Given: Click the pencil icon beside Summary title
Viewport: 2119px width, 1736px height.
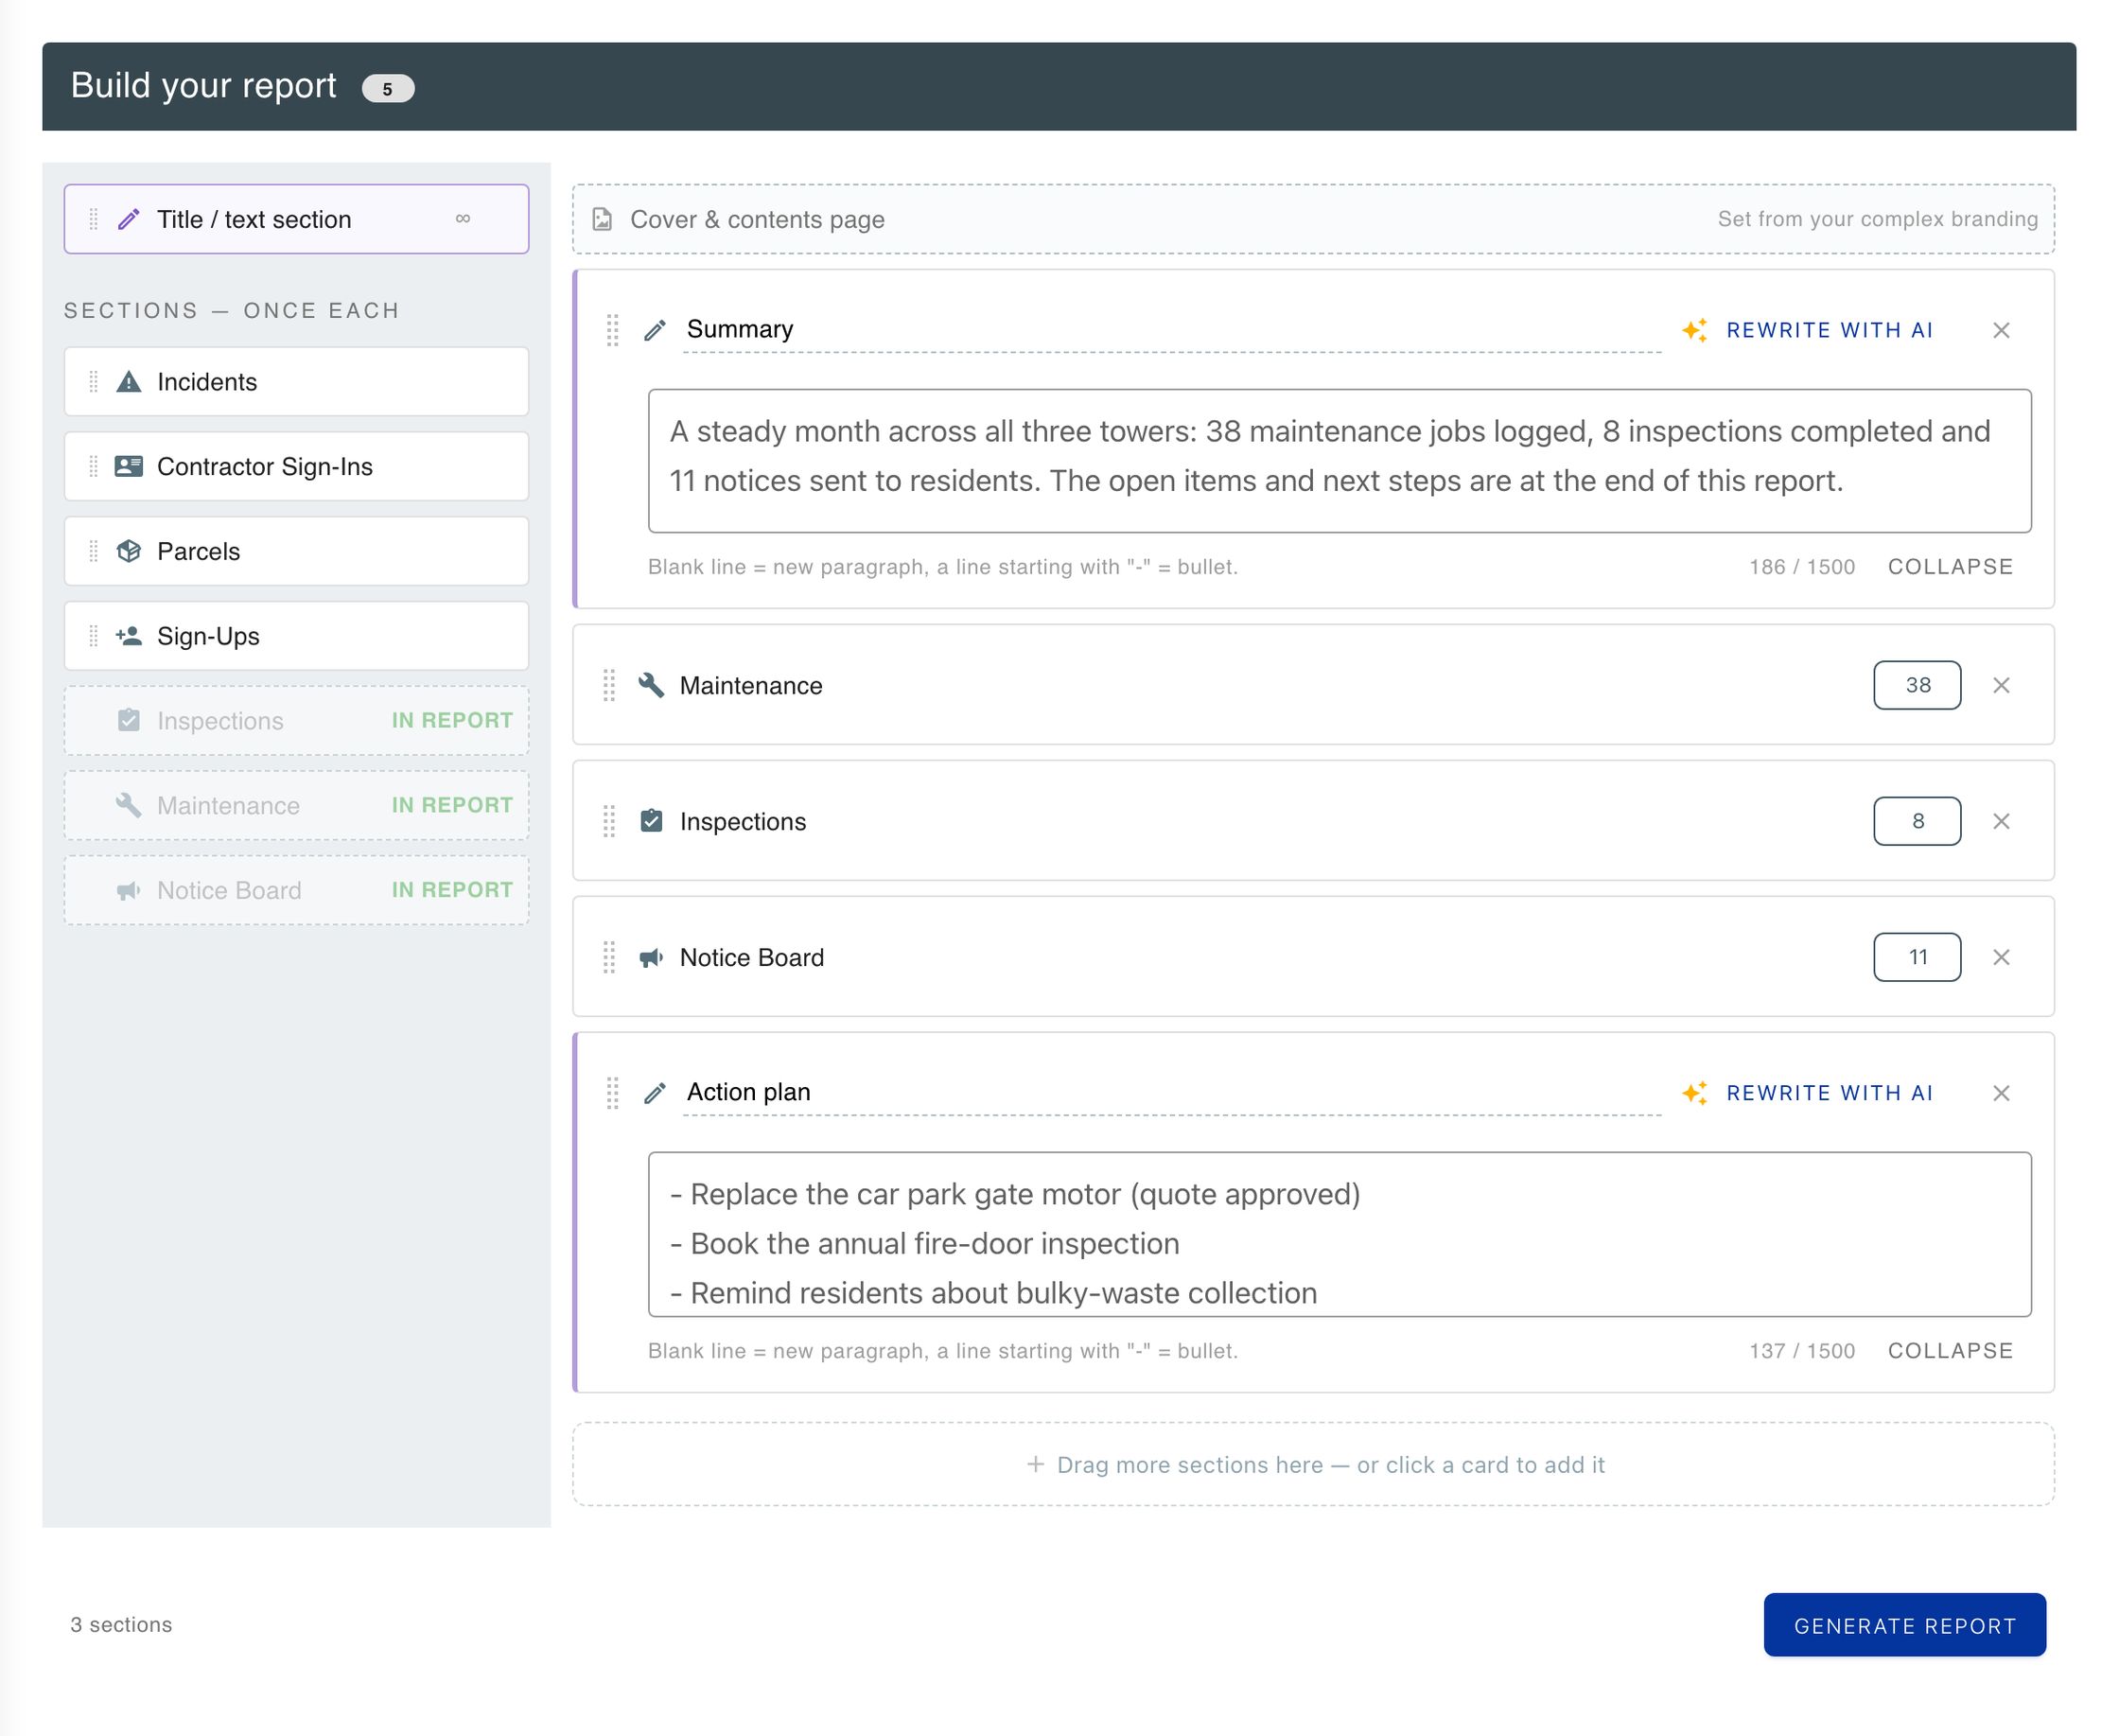Looking at the screenshot, I should click(x=655, y=330).
